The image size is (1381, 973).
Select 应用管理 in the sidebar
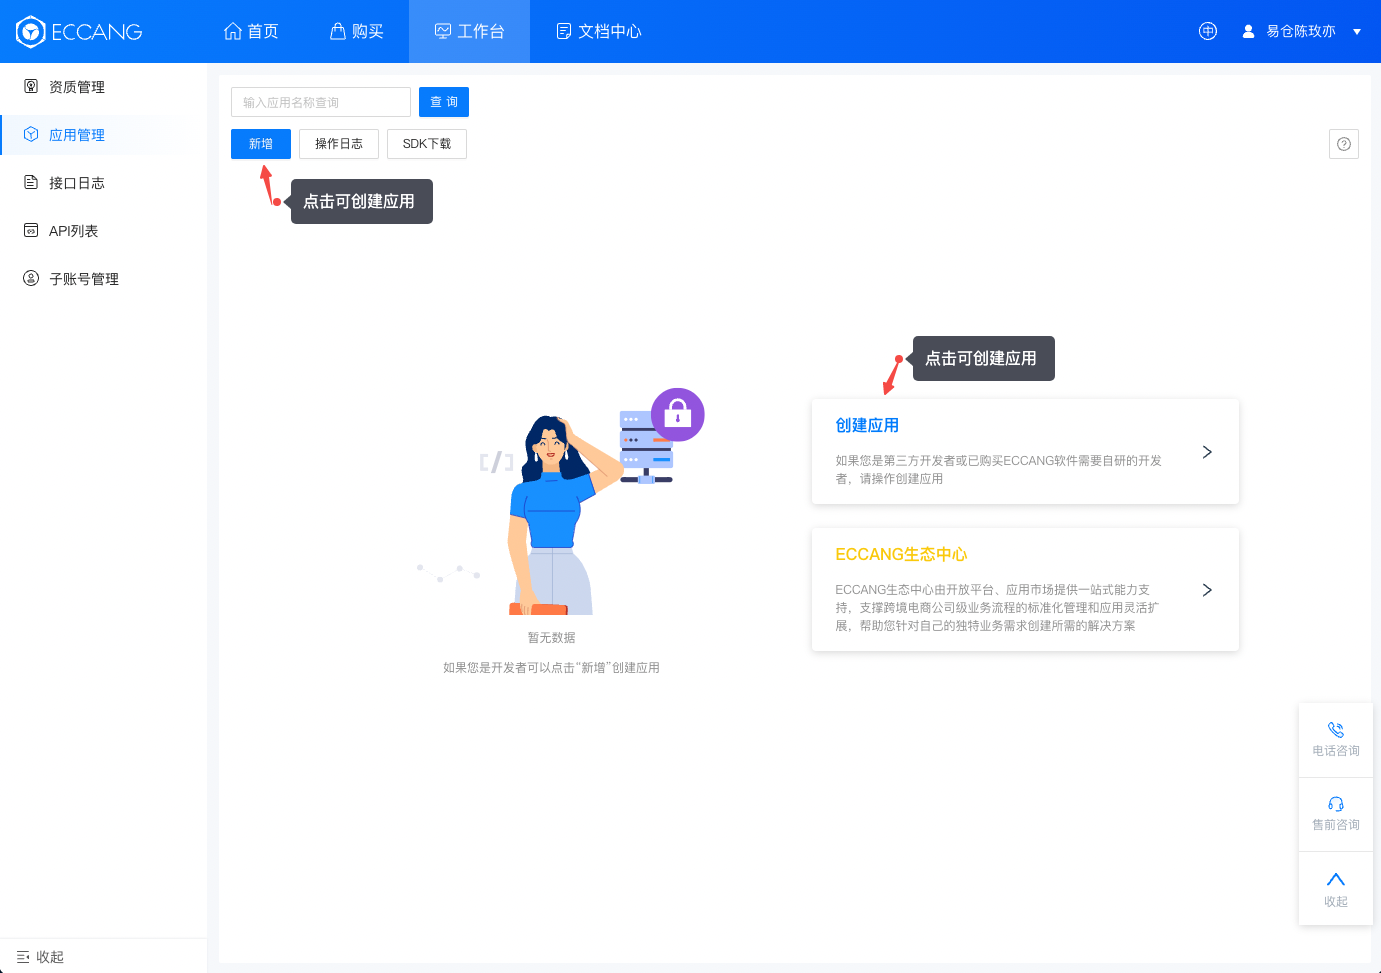click(103, 135)
